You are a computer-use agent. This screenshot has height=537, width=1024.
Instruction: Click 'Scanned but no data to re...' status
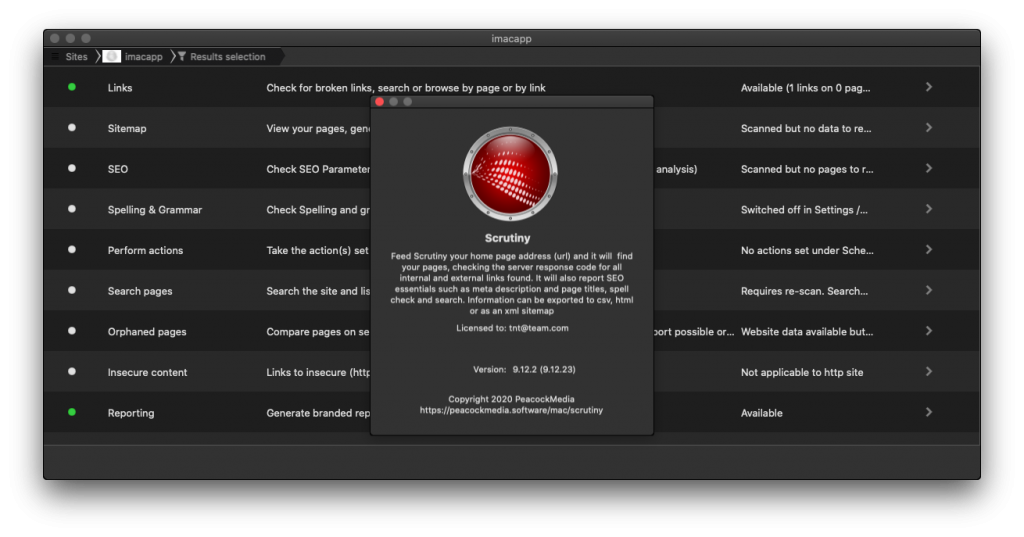[x=806, y=128]
